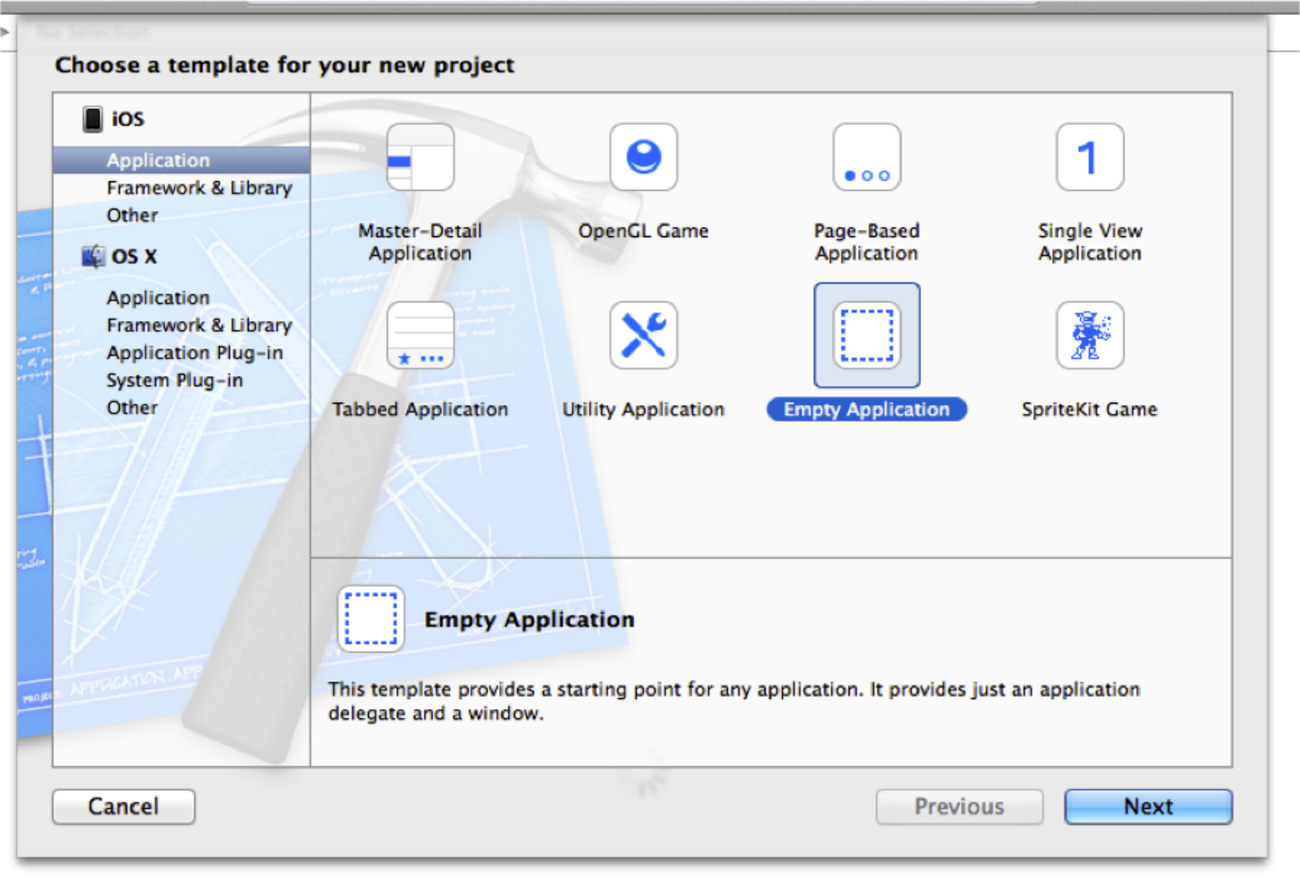
Task: Click the Empty Application icon in description pane
Action: 371,619
